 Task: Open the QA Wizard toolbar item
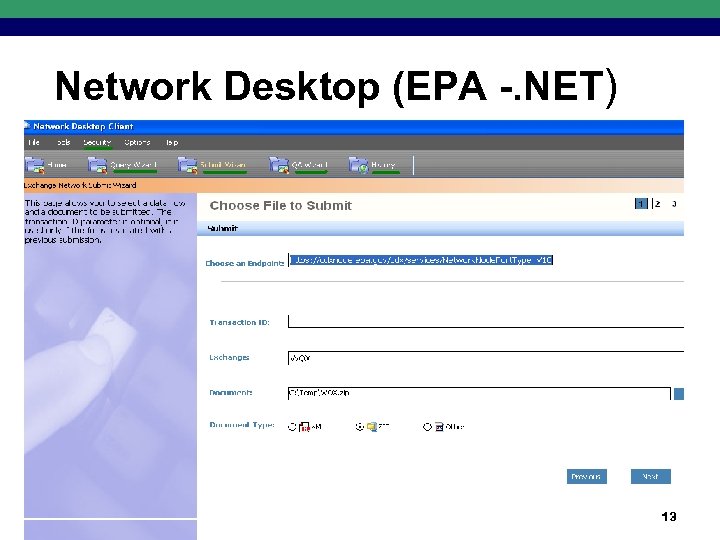point(298,165)
